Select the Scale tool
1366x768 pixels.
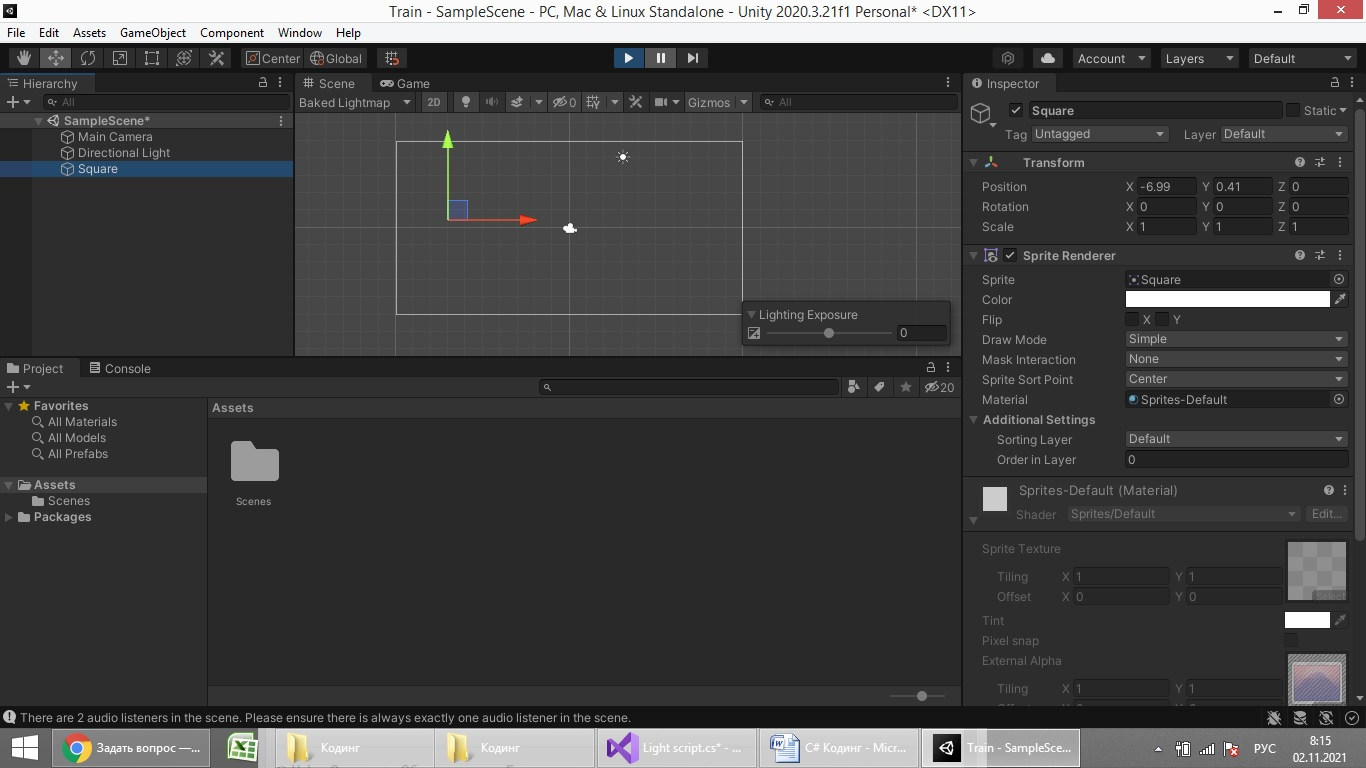120,58
